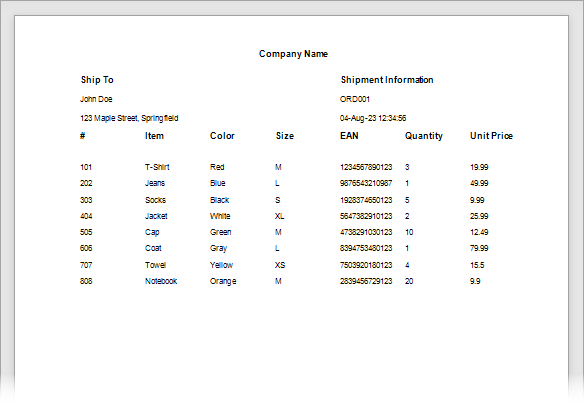Viewport: 584px width, 404px height.
Task: Click EAN 8394753480123
Action: click(366, 248)
